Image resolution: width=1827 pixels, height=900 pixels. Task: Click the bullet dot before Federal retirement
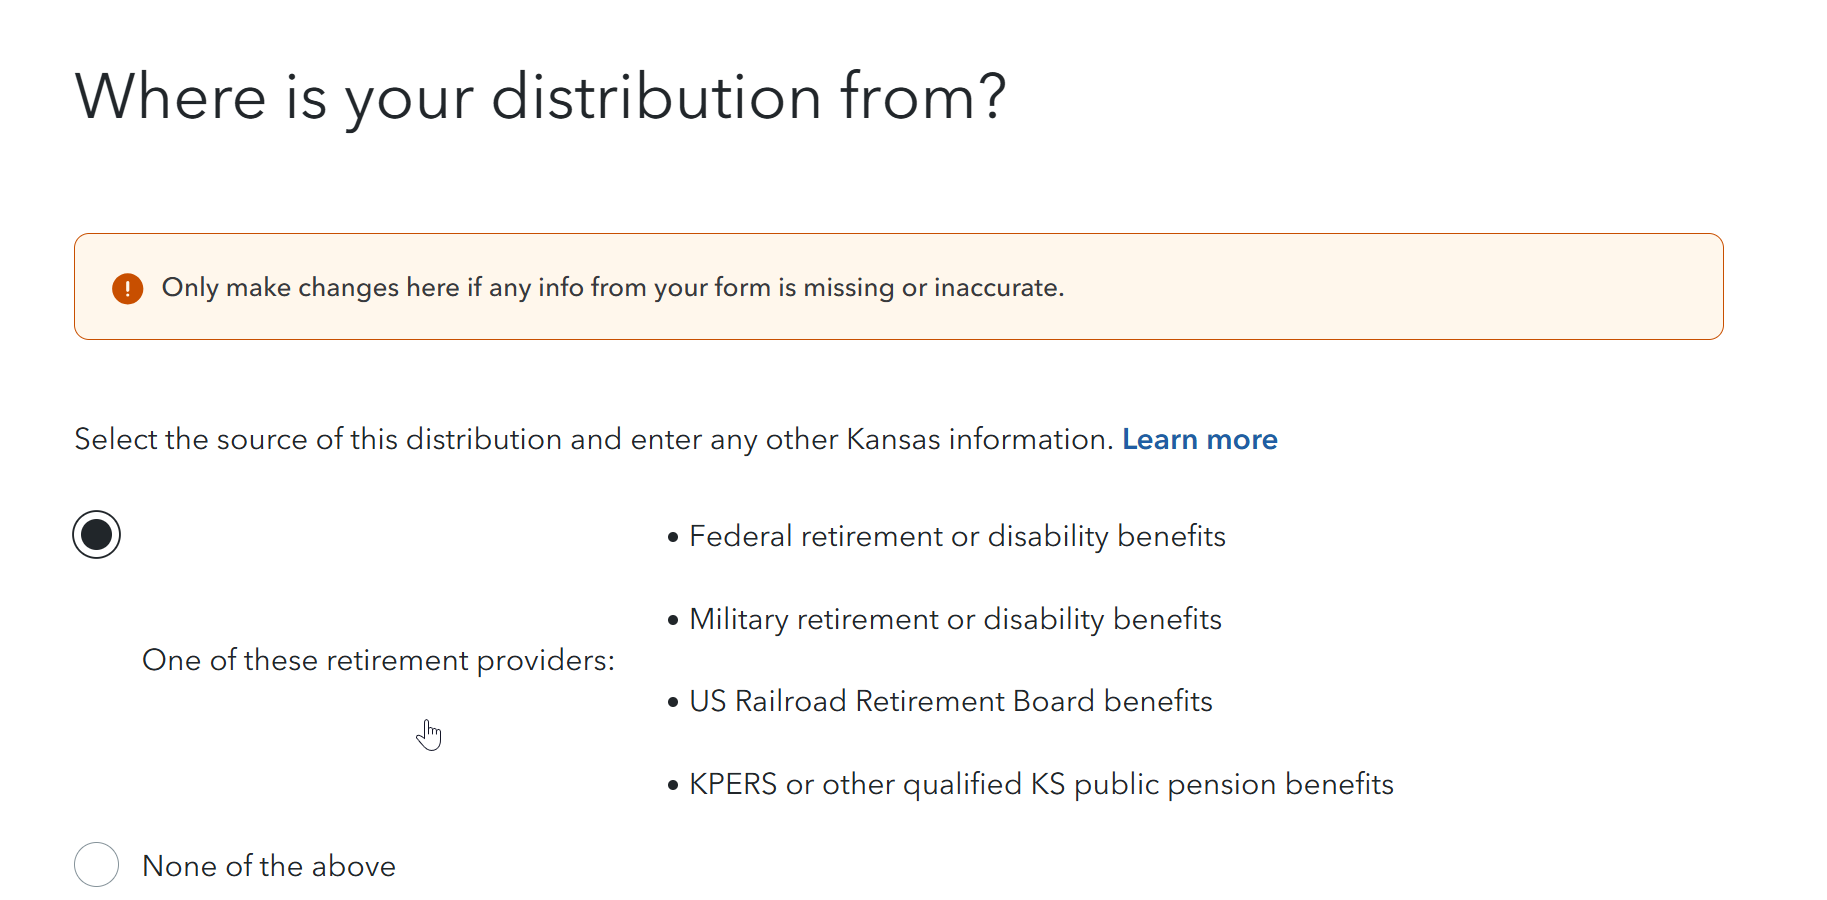tap(673, 538)
